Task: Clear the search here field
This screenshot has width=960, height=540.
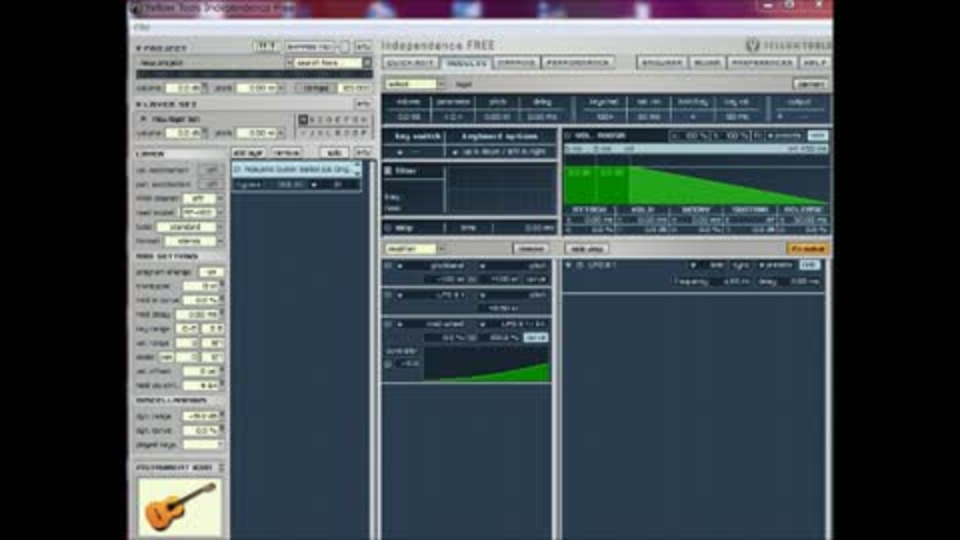Action: point(367,62)
